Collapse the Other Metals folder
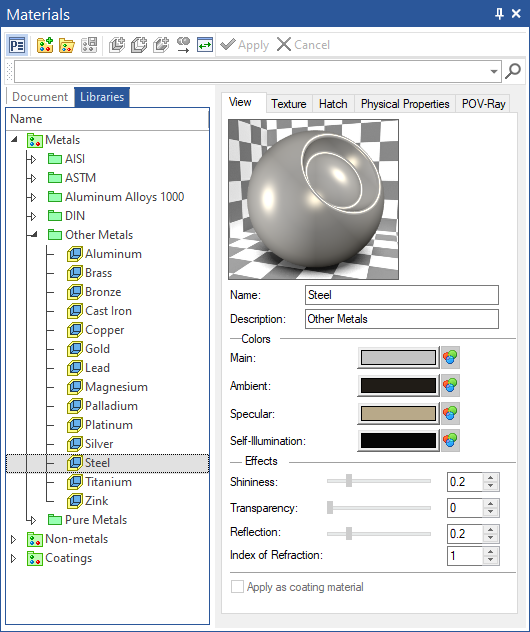The image size is (530, 632). pyautogui.click(x=33, y=234)
